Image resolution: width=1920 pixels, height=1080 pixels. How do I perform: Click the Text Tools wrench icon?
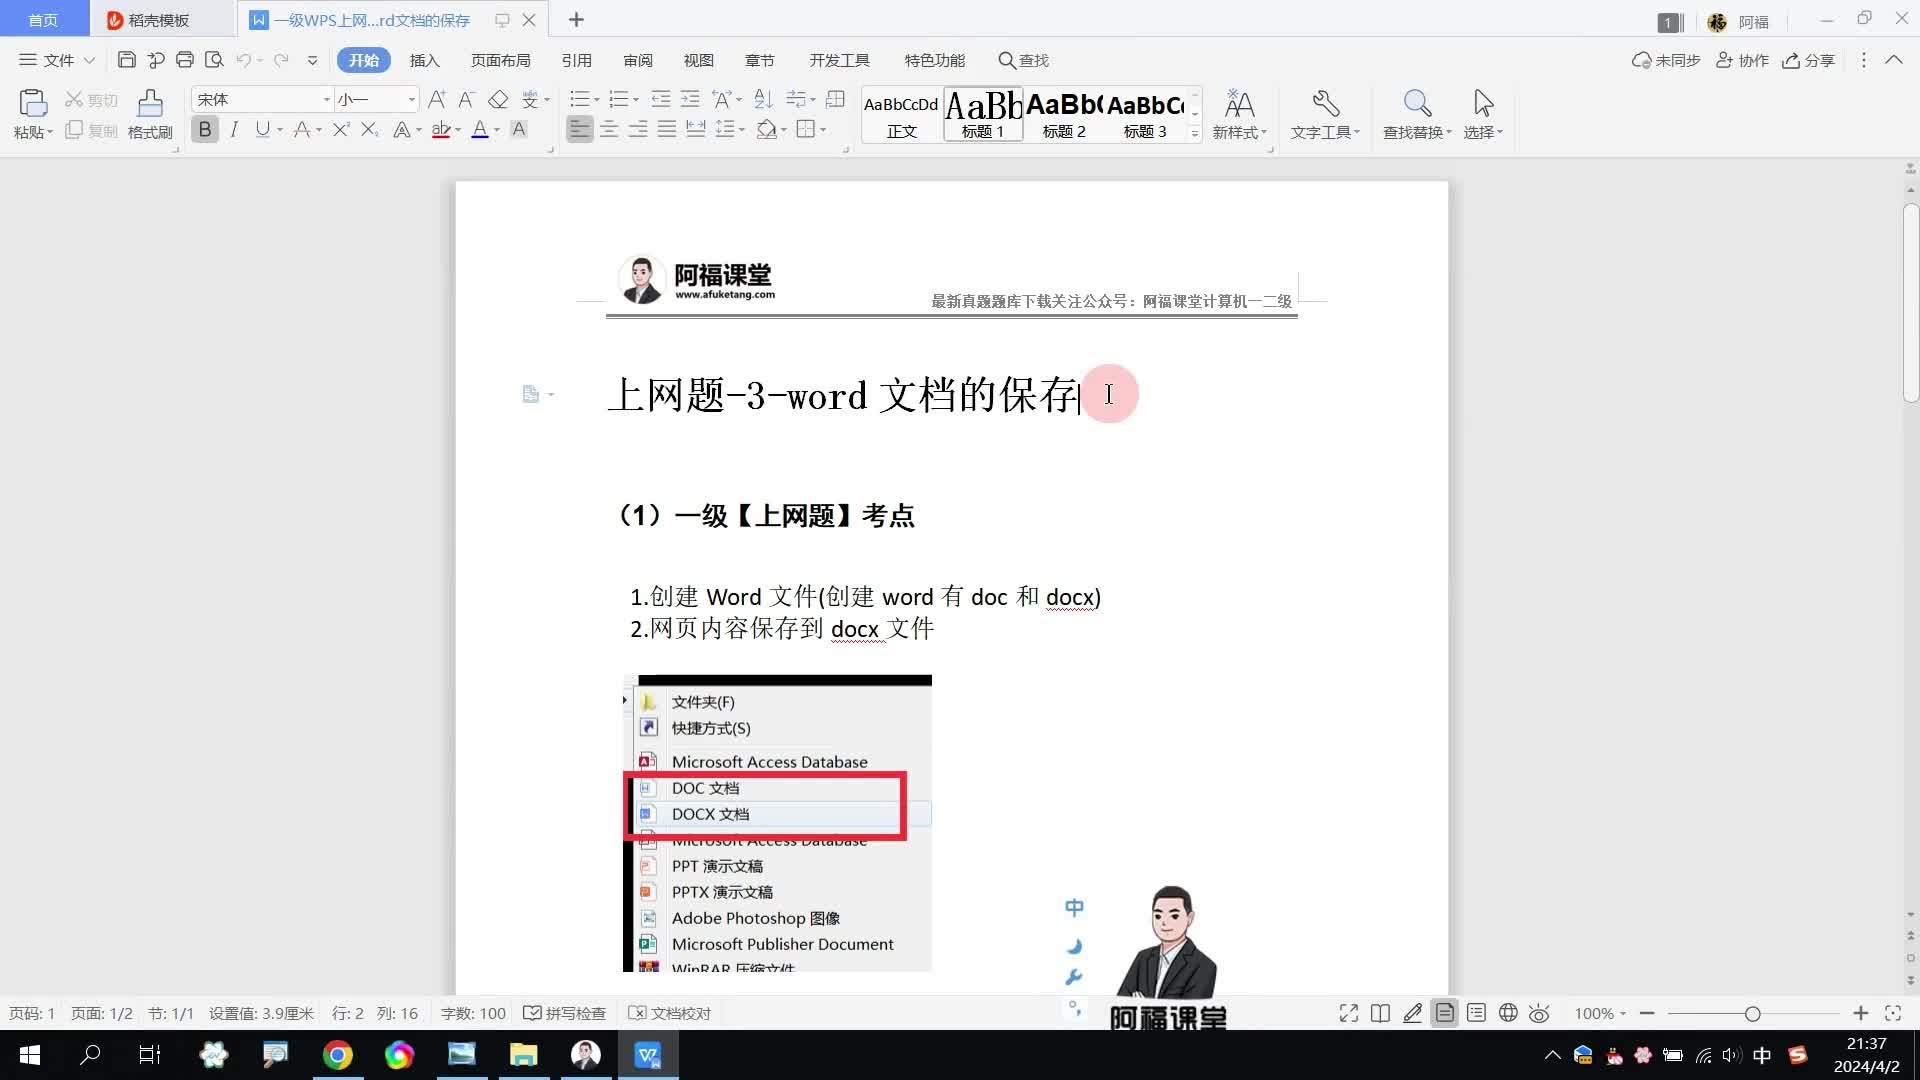pyautogui.click(x=1325, y=104)
